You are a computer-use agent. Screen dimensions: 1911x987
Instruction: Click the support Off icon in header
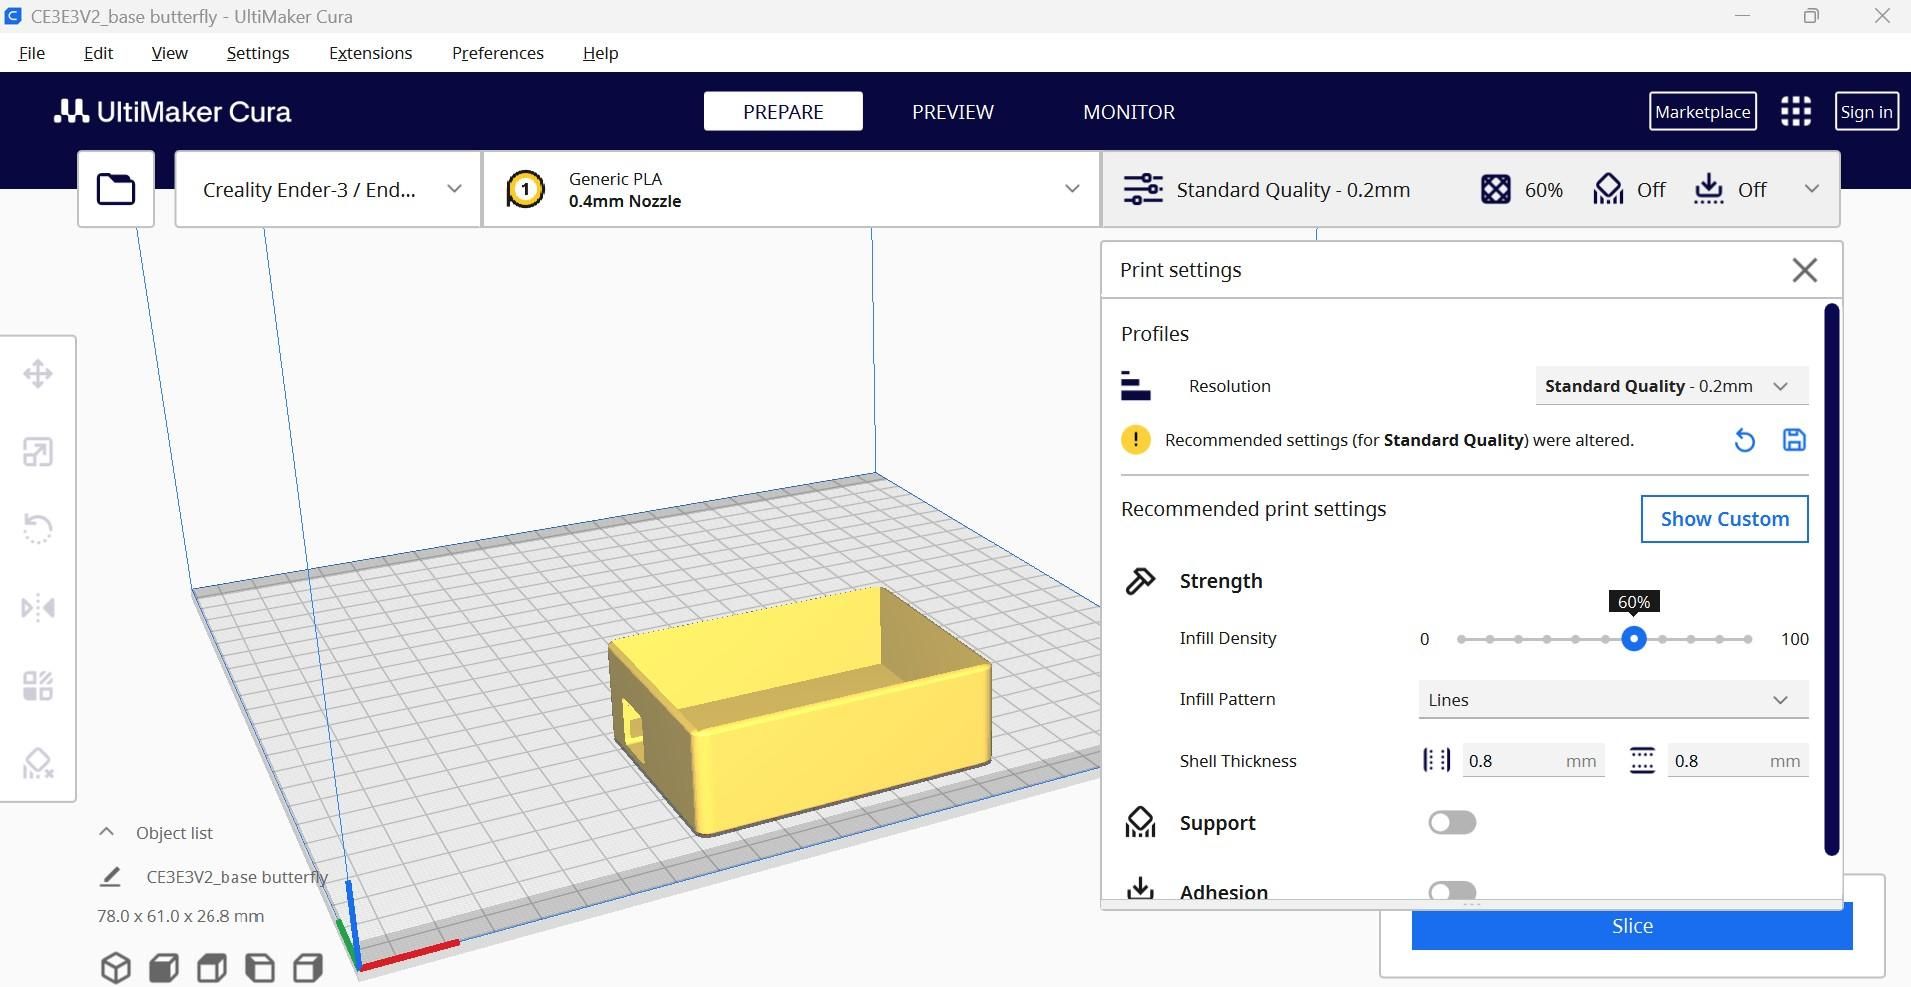click(x=1608, y=189)
